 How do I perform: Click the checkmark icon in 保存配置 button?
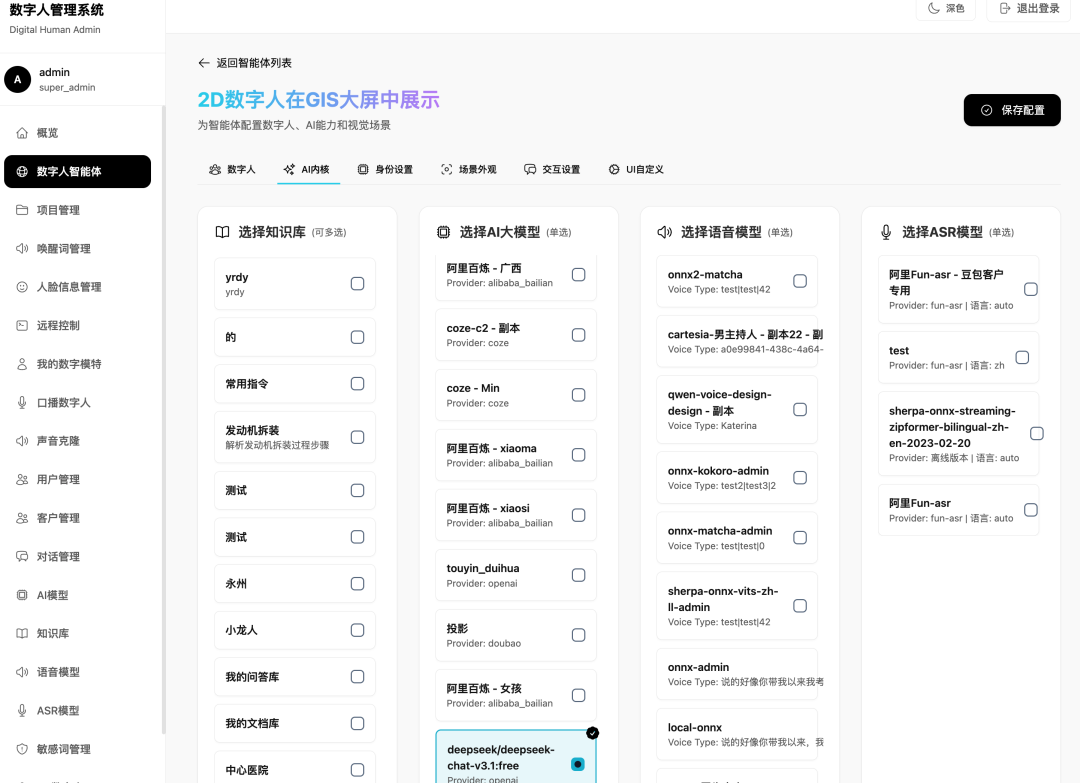click(x=986, y=110)
